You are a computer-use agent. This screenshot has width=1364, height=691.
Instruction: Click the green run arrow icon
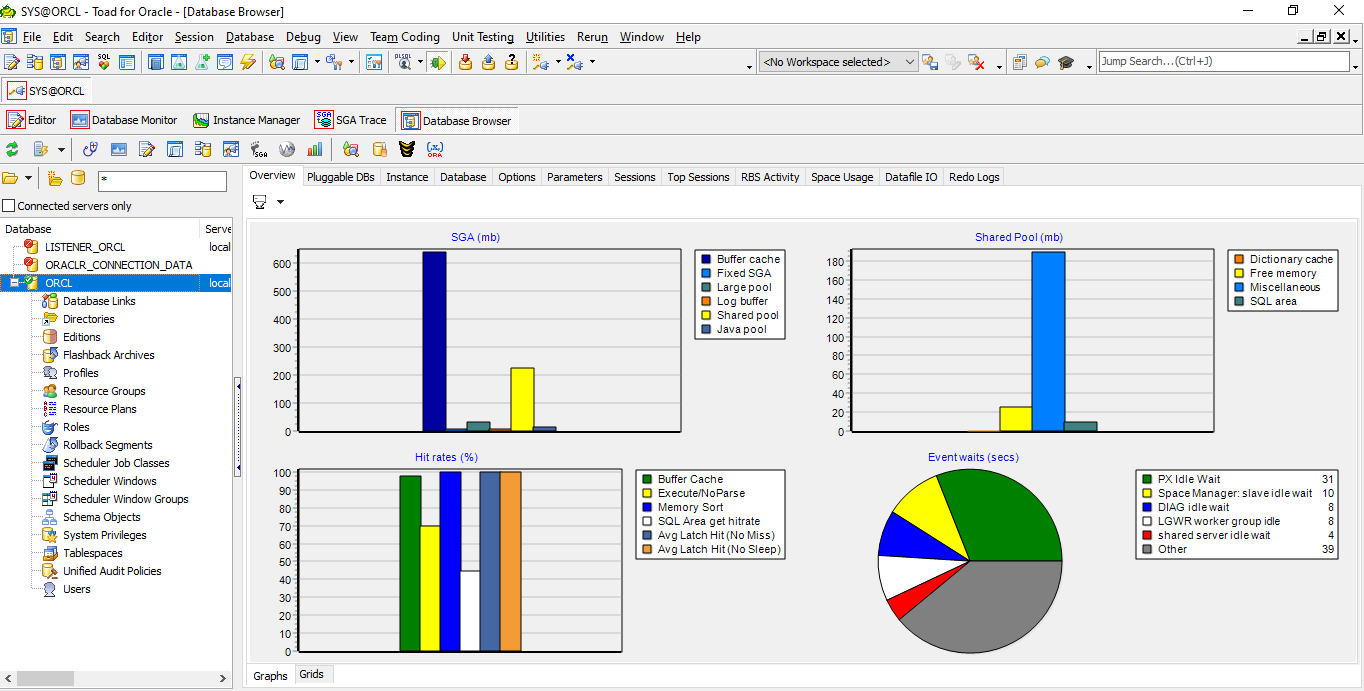point(438,62)
